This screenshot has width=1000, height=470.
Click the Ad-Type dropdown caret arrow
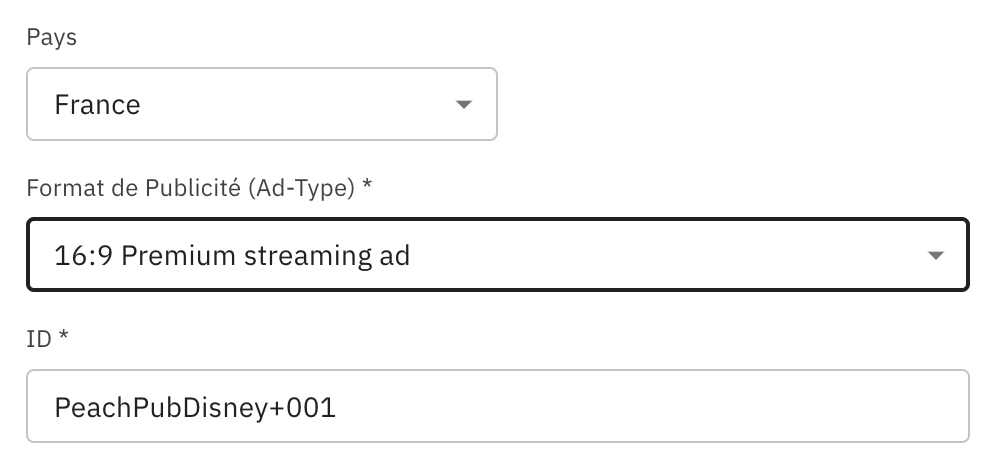click(935, 255)
